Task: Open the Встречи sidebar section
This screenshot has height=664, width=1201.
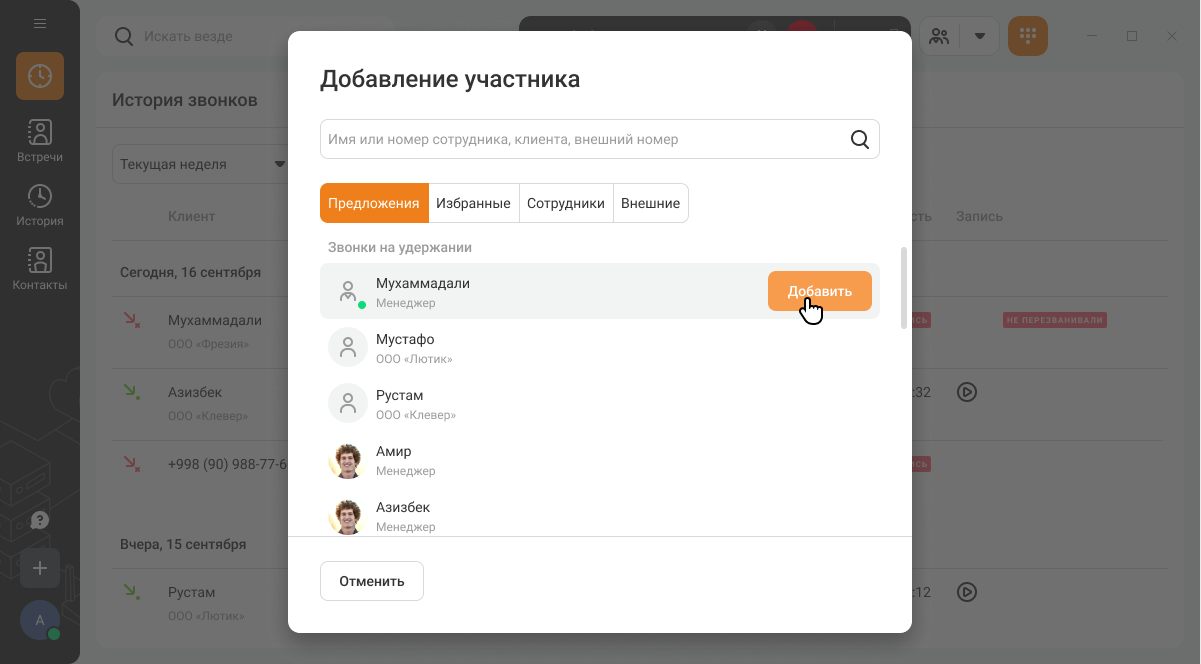Action: click(40, 141)
